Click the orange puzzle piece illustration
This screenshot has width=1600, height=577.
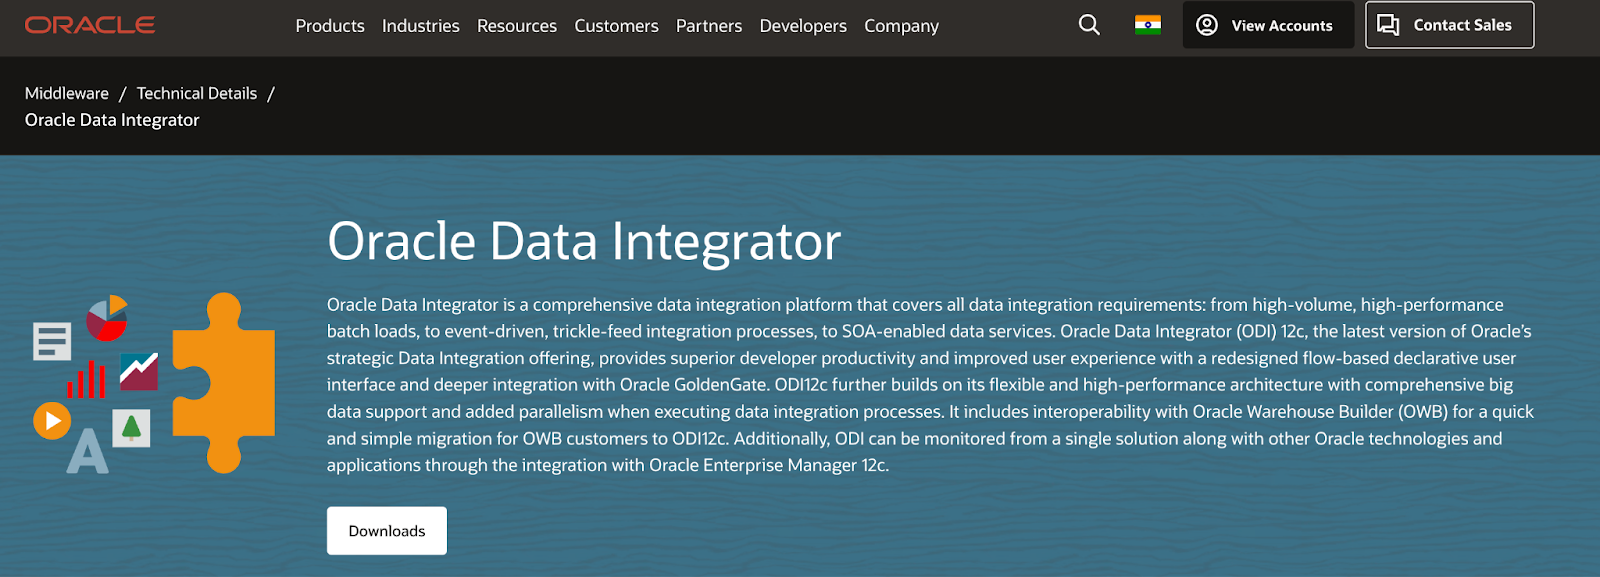tap(224, 383)
